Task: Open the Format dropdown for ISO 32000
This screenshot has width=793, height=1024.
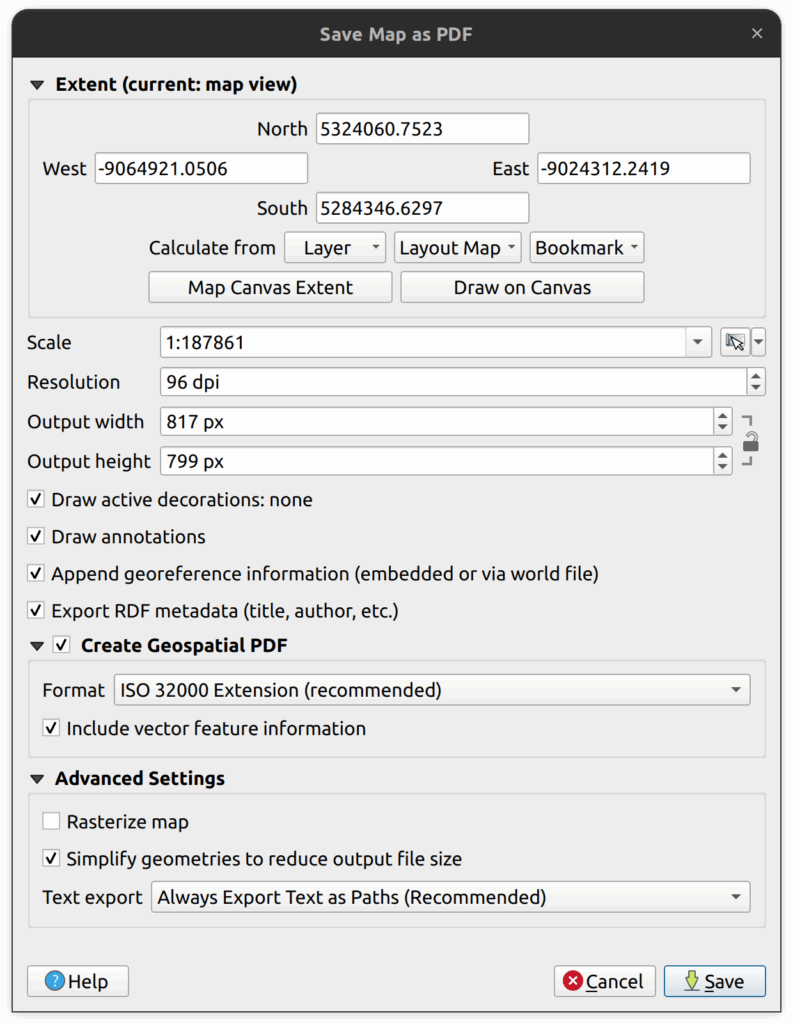Action: click(x=431, y=690)
